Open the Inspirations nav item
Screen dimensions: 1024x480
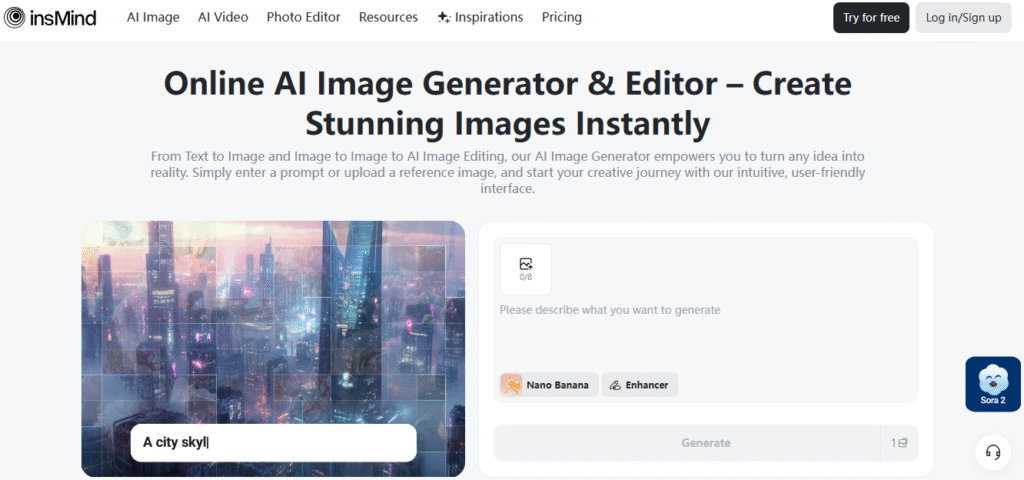(490, 17)
